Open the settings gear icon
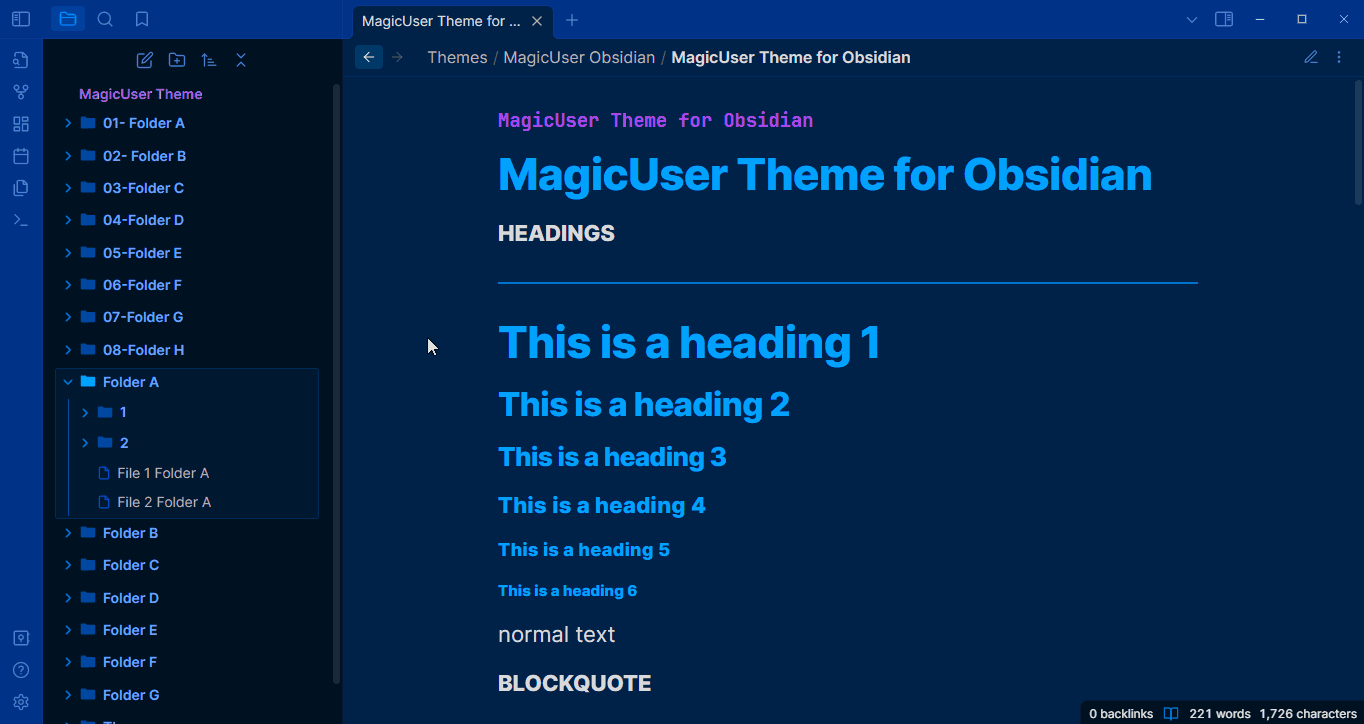1364x724 pixels. tap(21, 702)
